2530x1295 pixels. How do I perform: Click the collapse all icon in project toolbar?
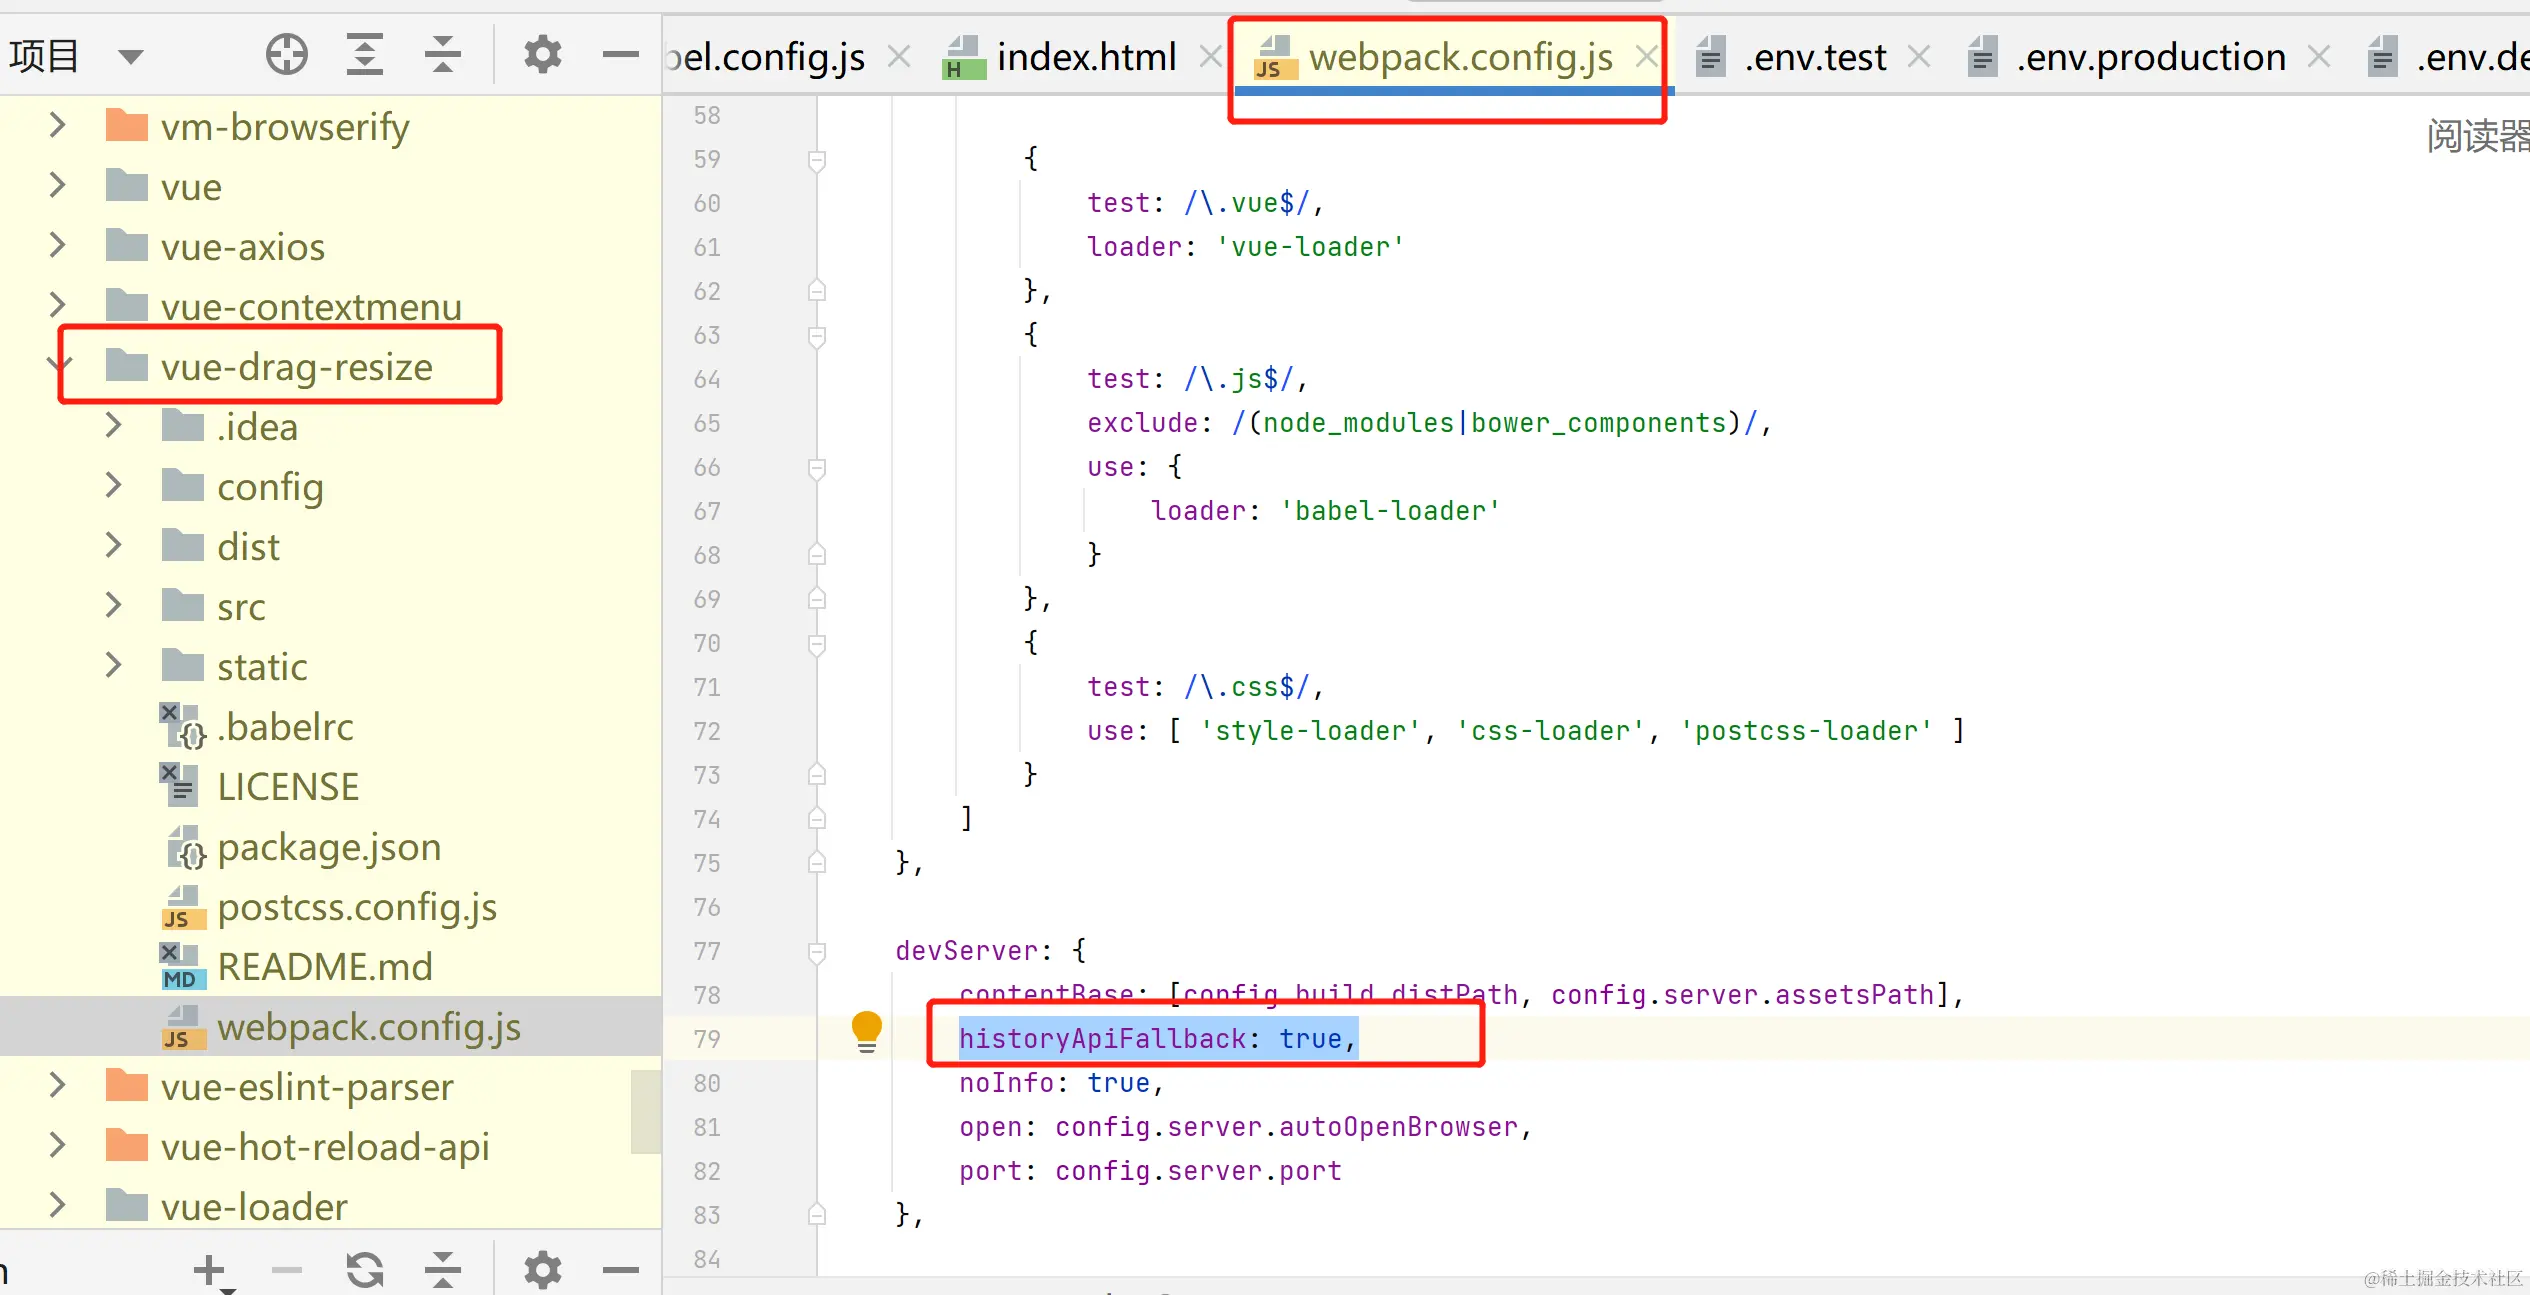(x=442, y=54)
